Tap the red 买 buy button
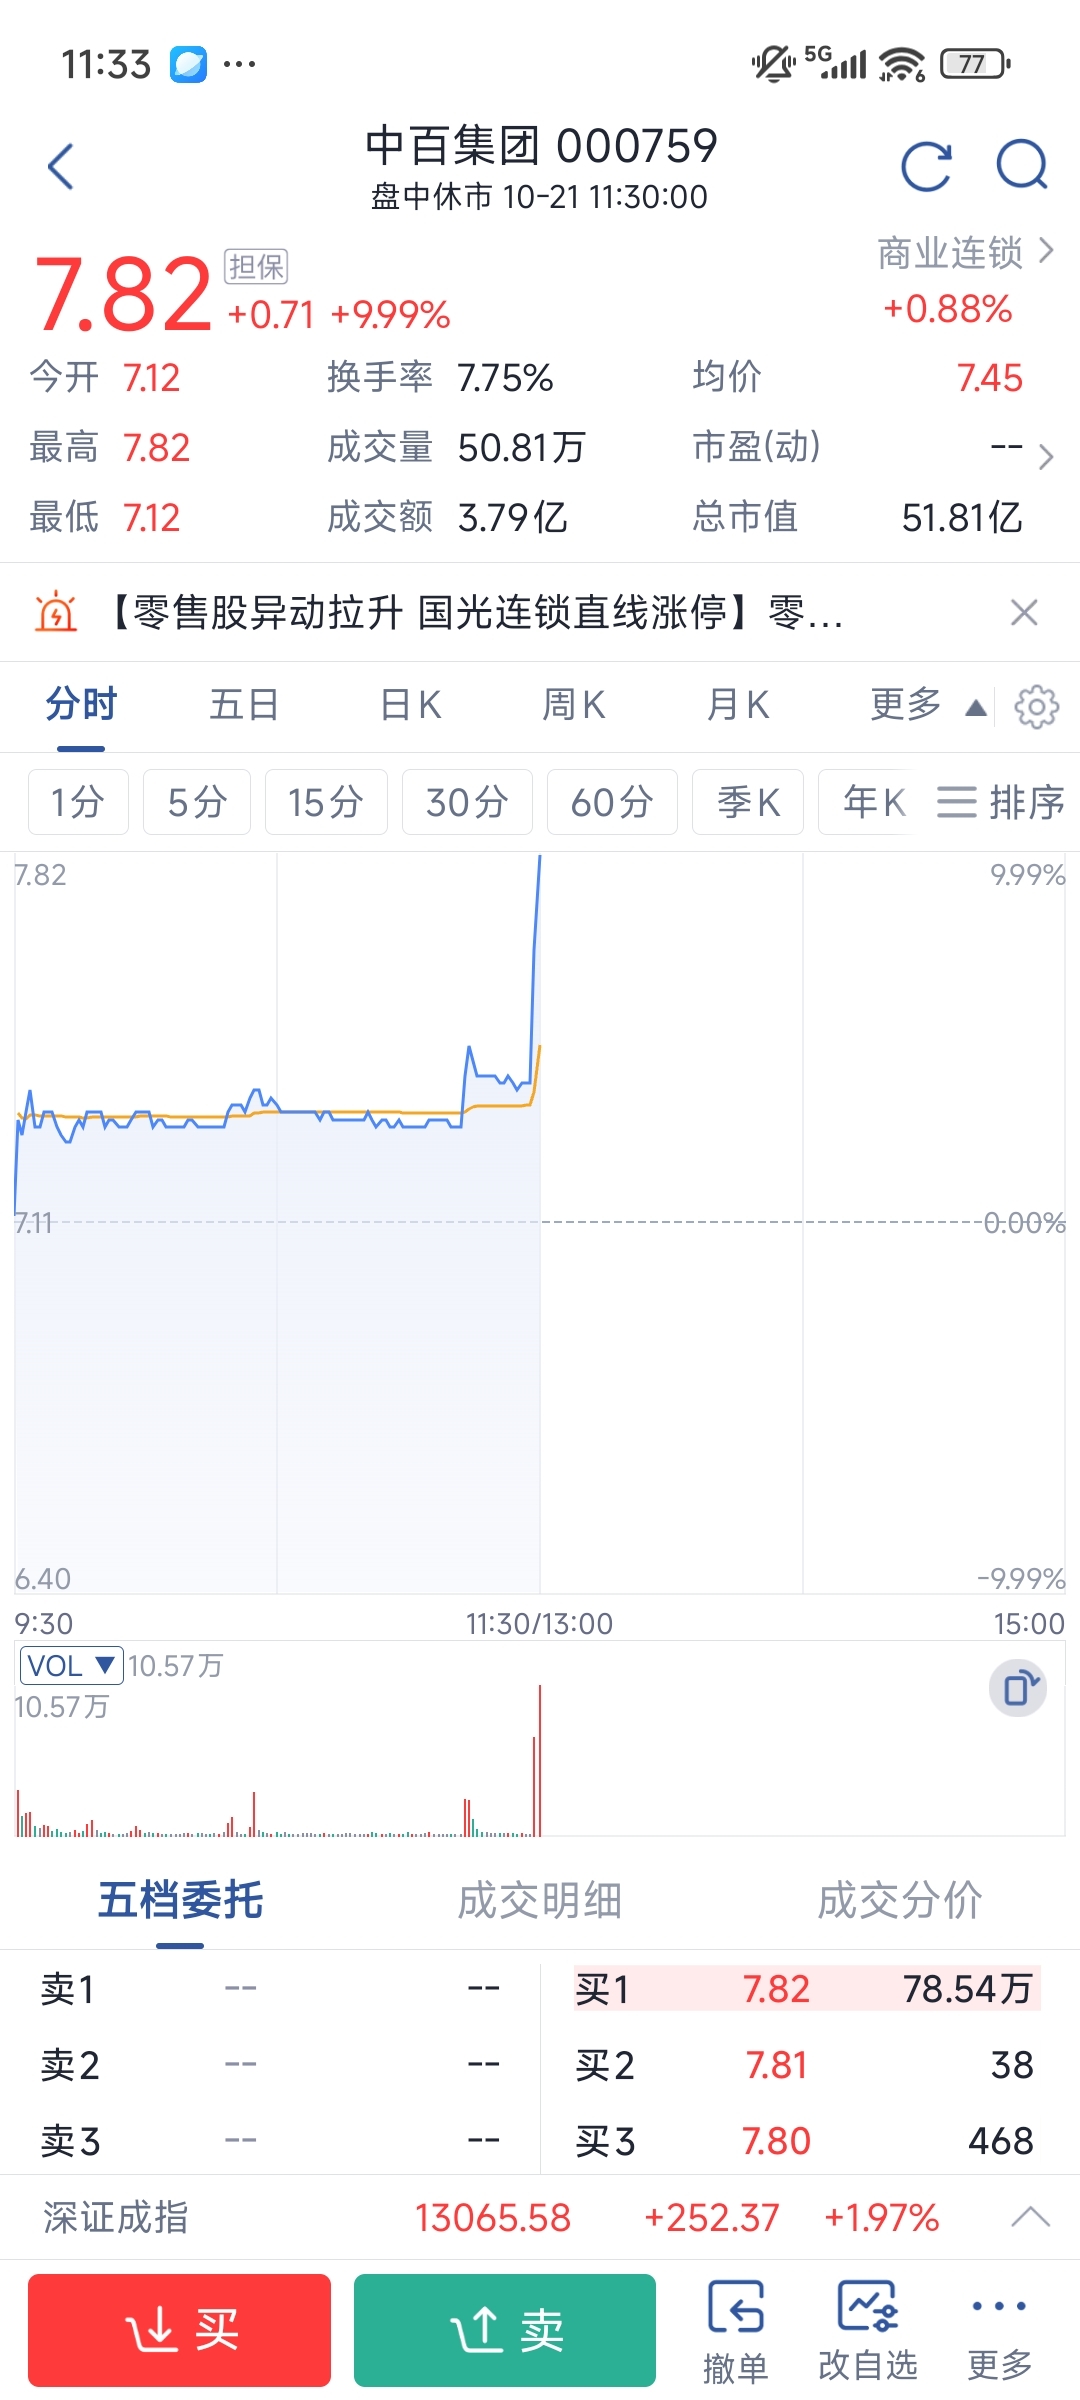Screen dimensions: 1080x2400 [x=179, y=2330]
